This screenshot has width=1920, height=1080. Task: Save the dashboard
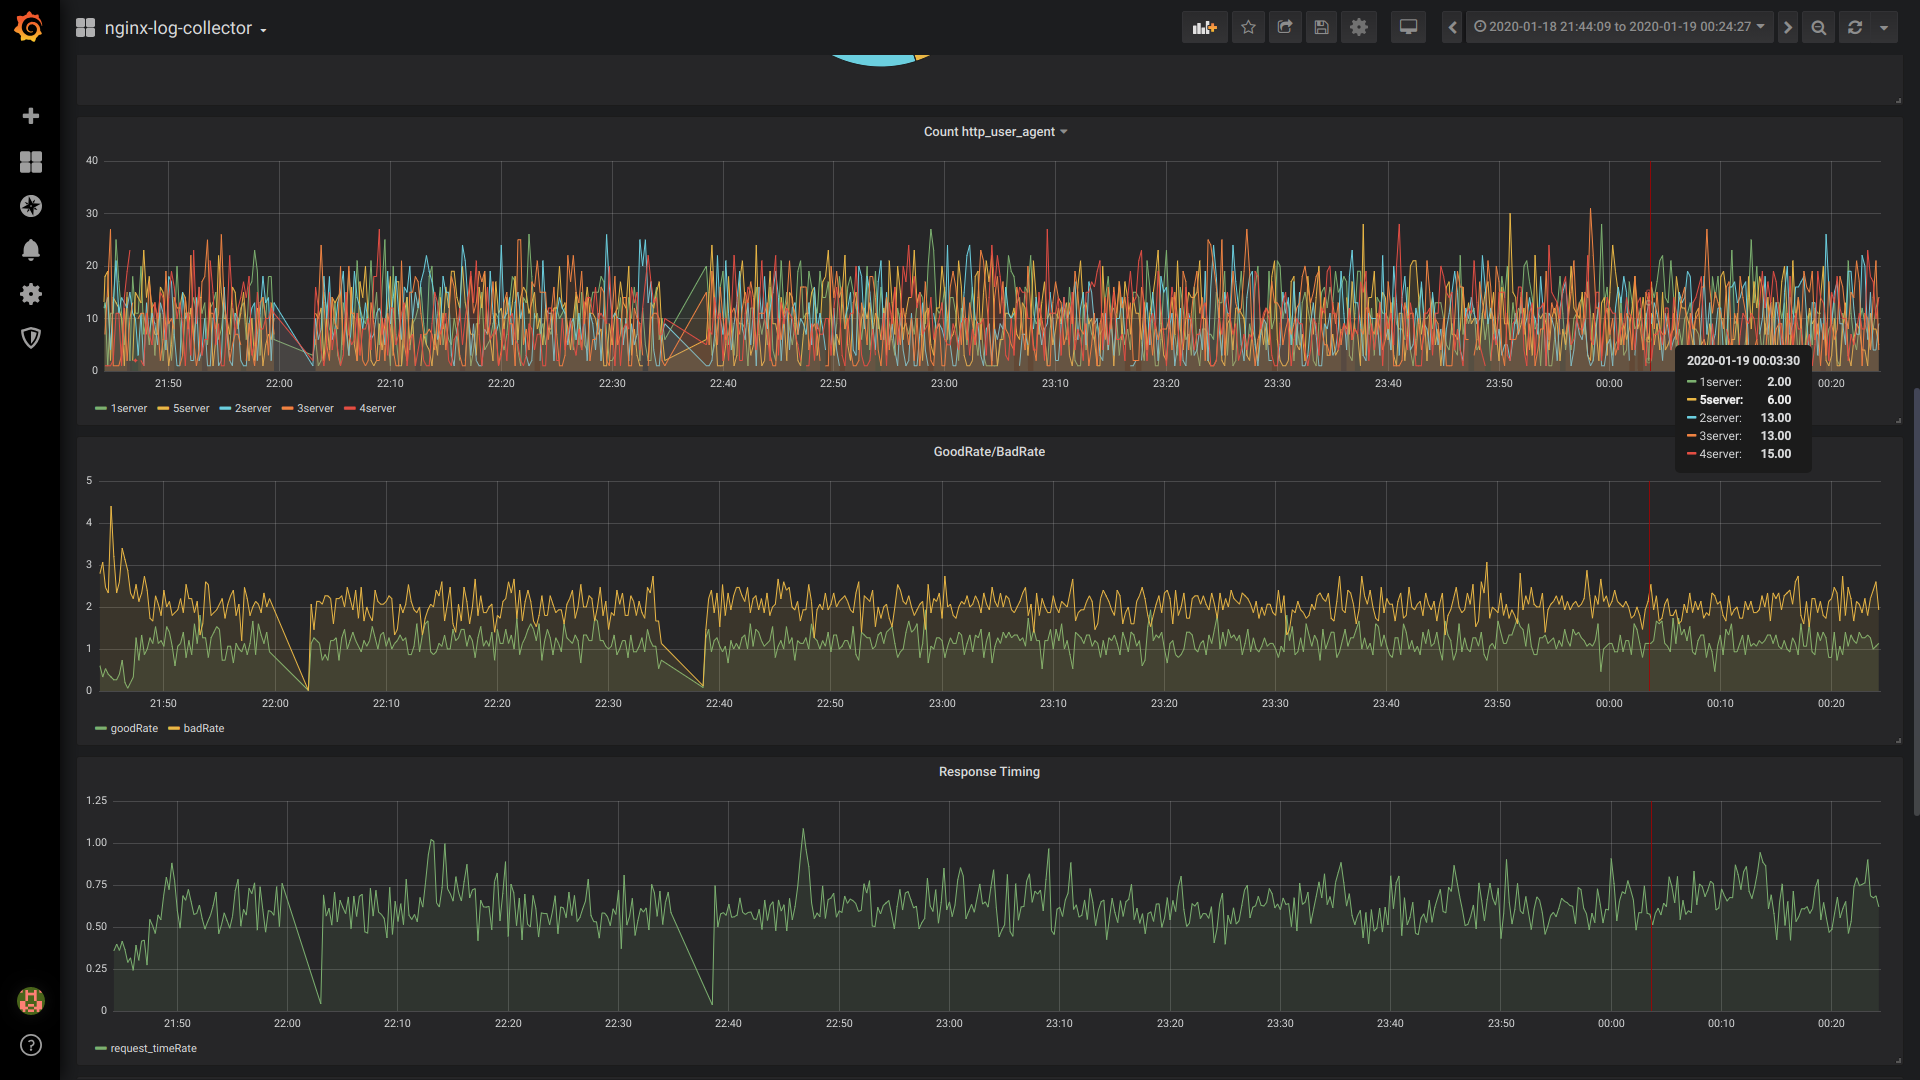point(1321,27)
